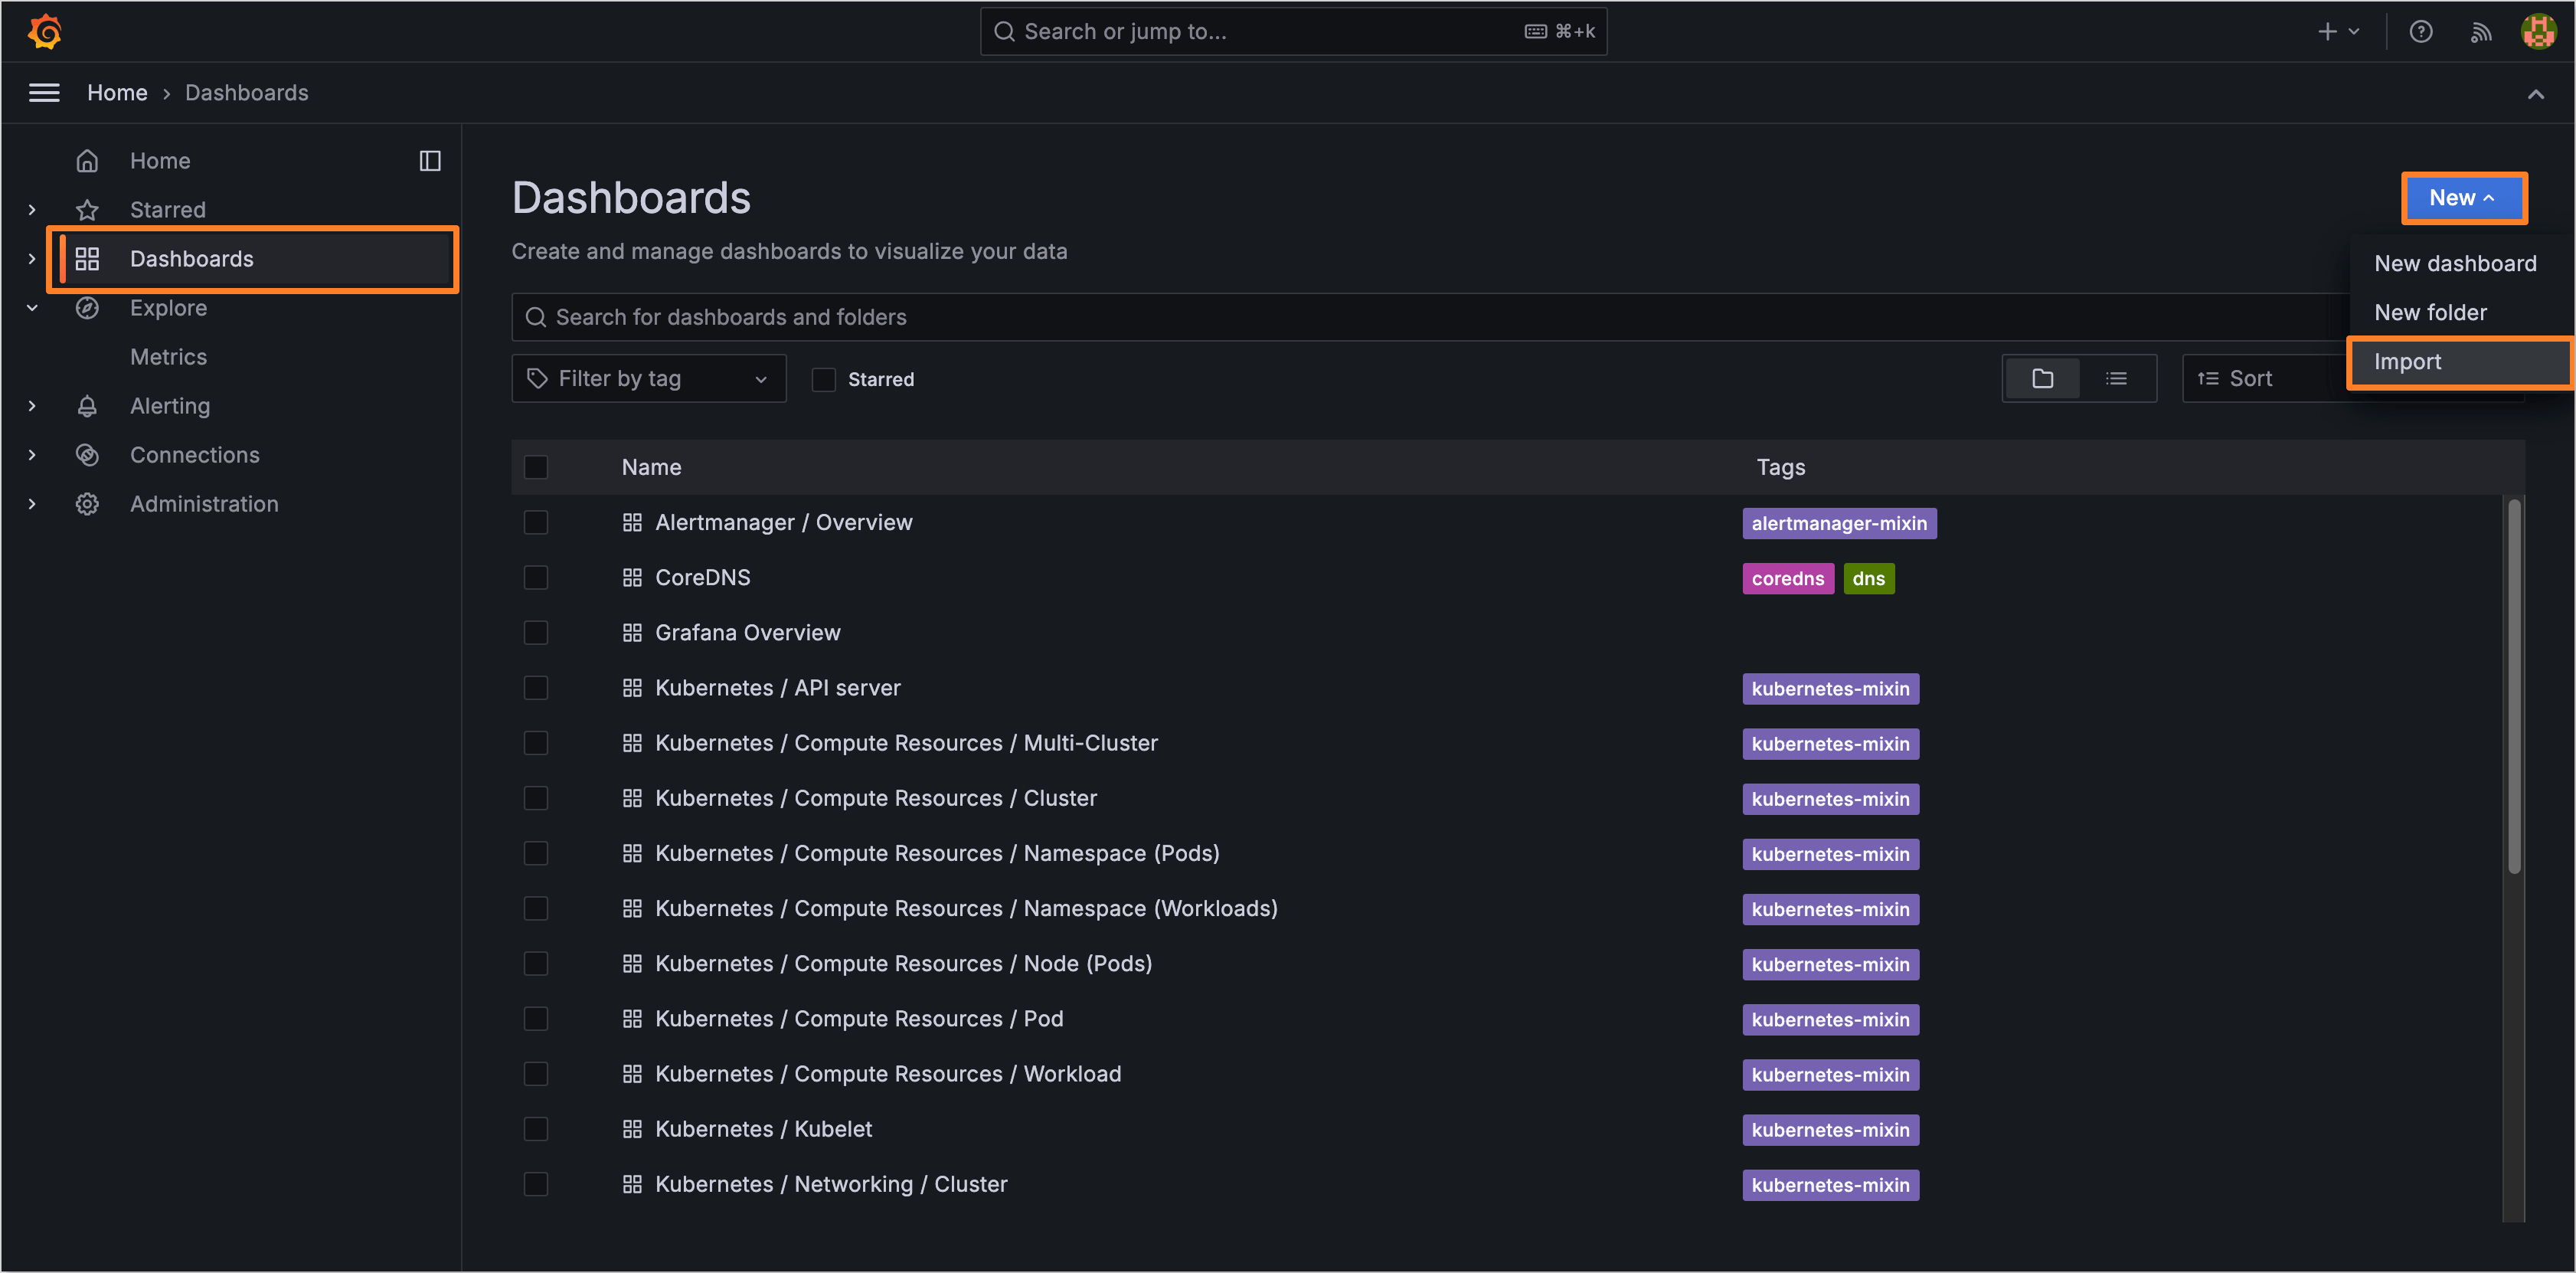Open the Filter by tag dropdown

click(x=648, y=378)
